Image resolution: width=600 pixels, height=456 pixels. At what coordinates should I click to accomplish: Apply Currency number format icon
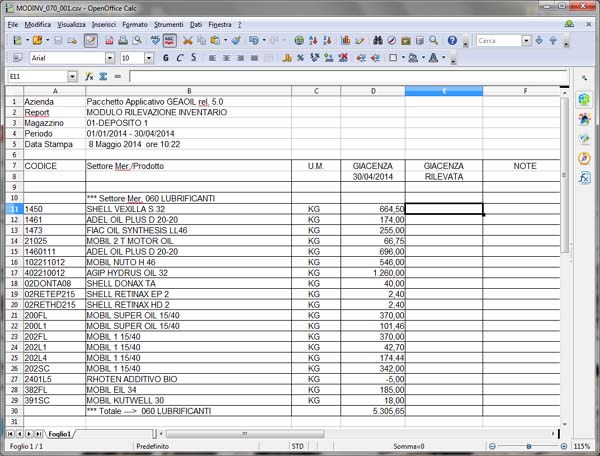tap(287, 58)
